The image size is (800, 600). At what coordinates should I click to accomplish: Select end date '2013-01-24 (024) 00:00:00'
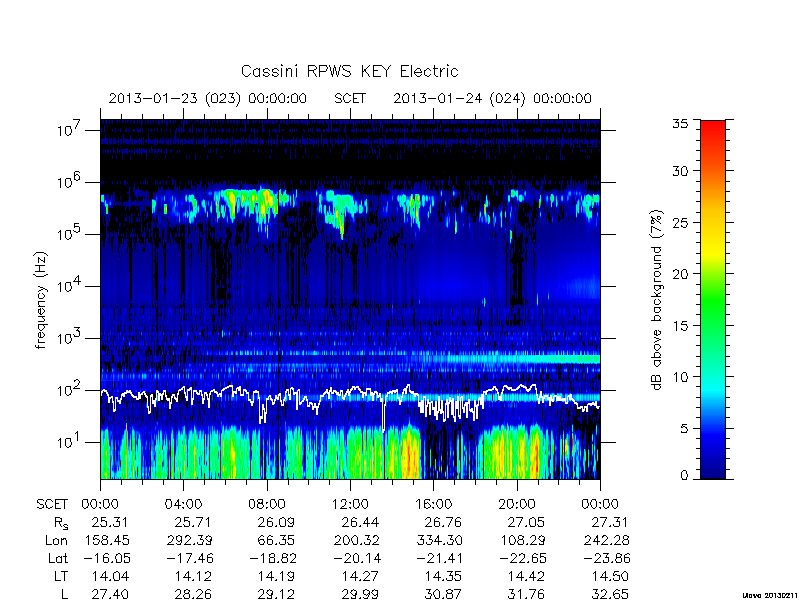tap(492, 98)
